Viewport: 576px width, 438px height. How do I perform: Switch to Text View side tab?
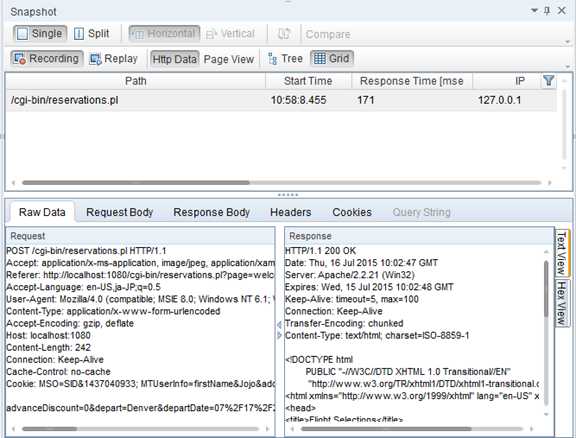(x=561, y=253)
